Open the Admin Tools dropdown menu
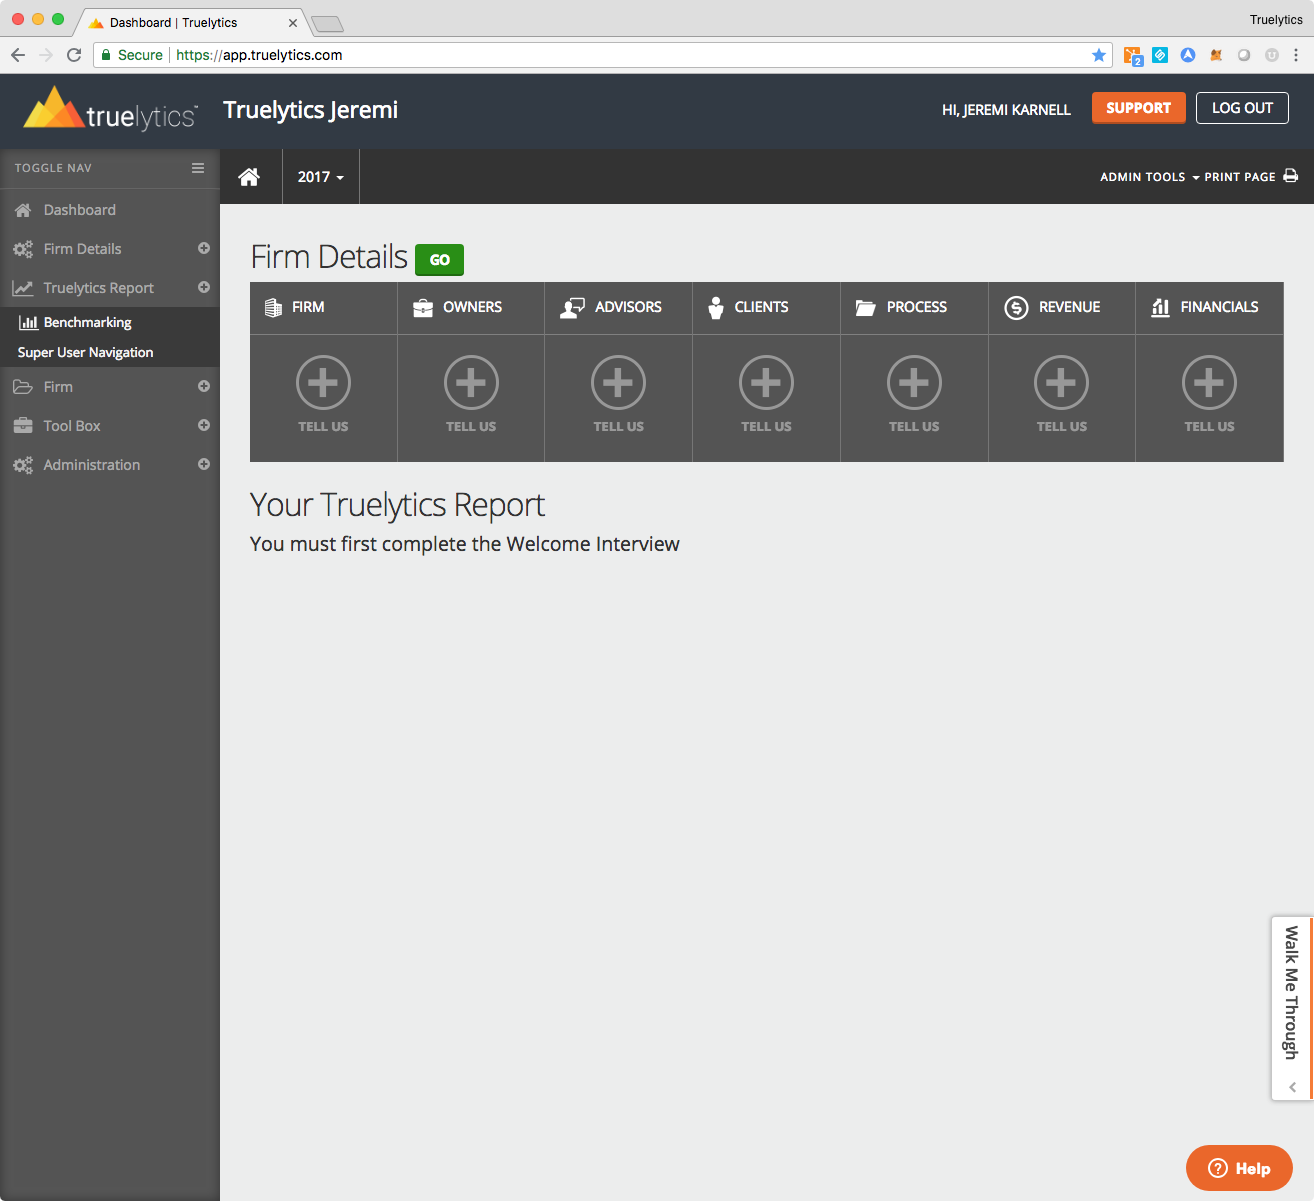1314x1201 pixels. click(x=1149, y=177)
